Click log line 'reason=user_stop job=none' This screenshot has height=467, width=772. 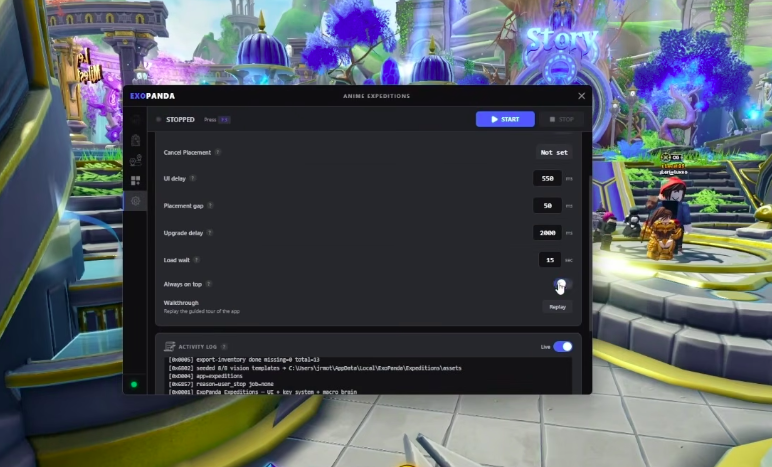point(221,384)
